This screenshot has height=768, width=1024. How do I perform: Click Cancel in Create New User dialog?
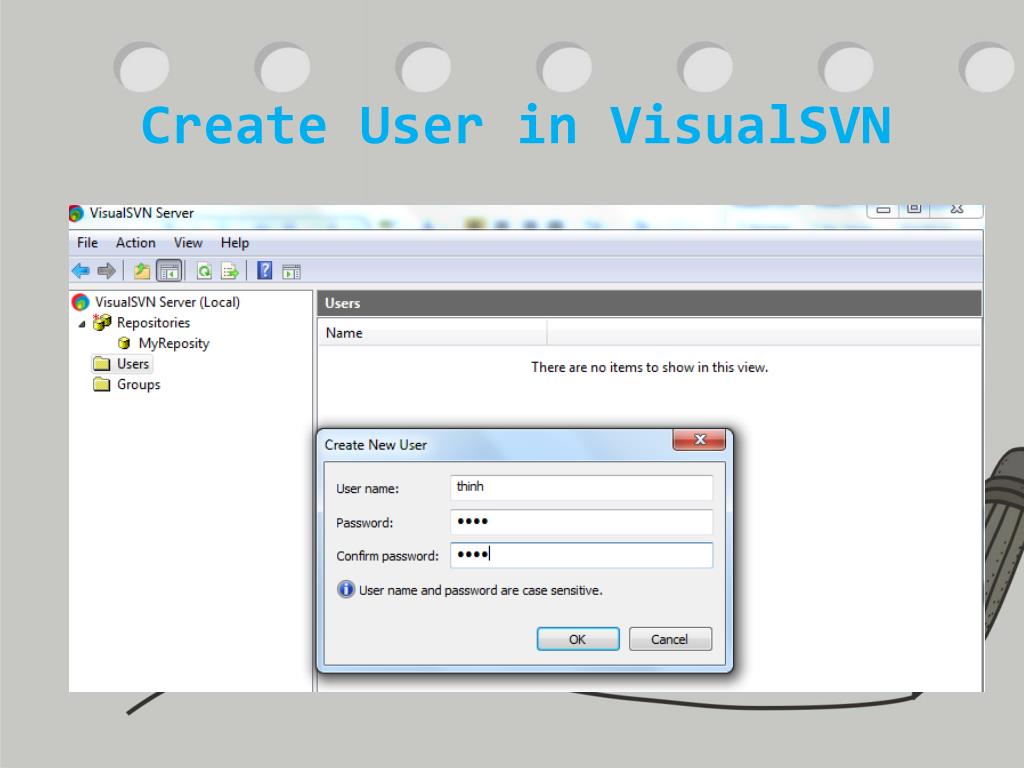(x=670, y=639)
